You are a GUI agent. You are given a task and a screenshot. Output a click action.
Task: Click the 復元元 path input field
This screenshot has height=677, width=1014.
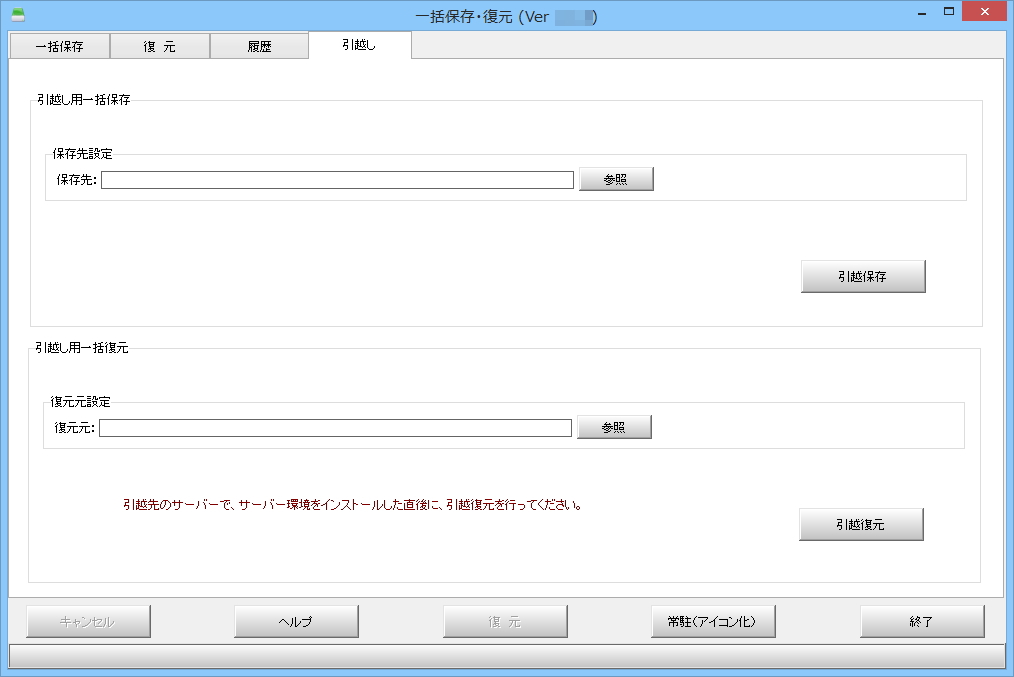click(x=335, y=428)
